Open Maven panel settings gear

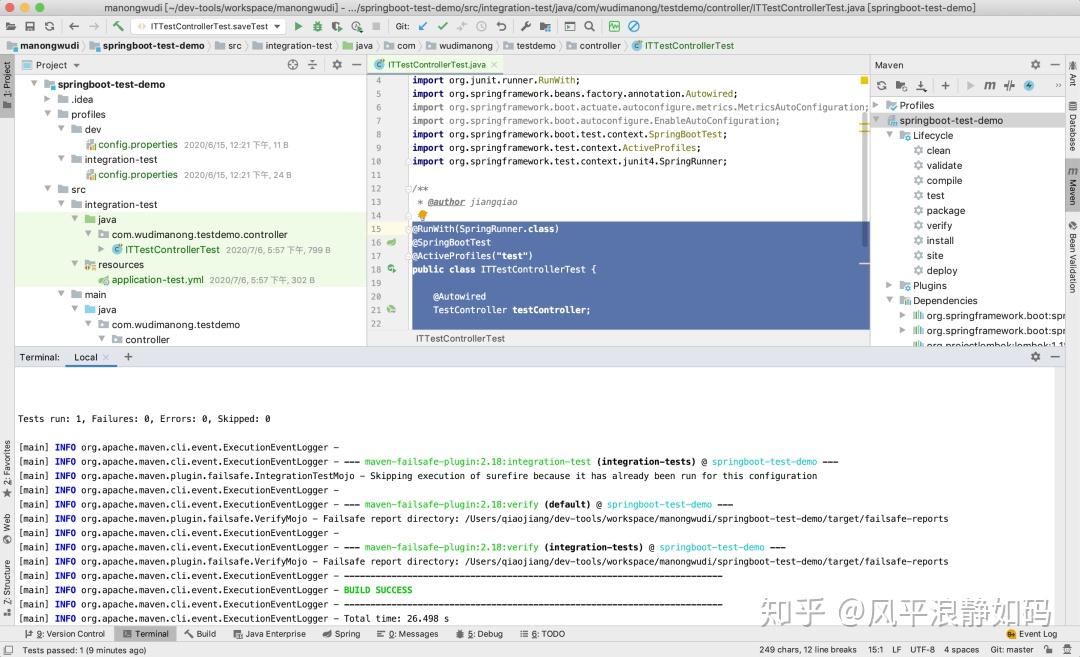click(1035, 65)
